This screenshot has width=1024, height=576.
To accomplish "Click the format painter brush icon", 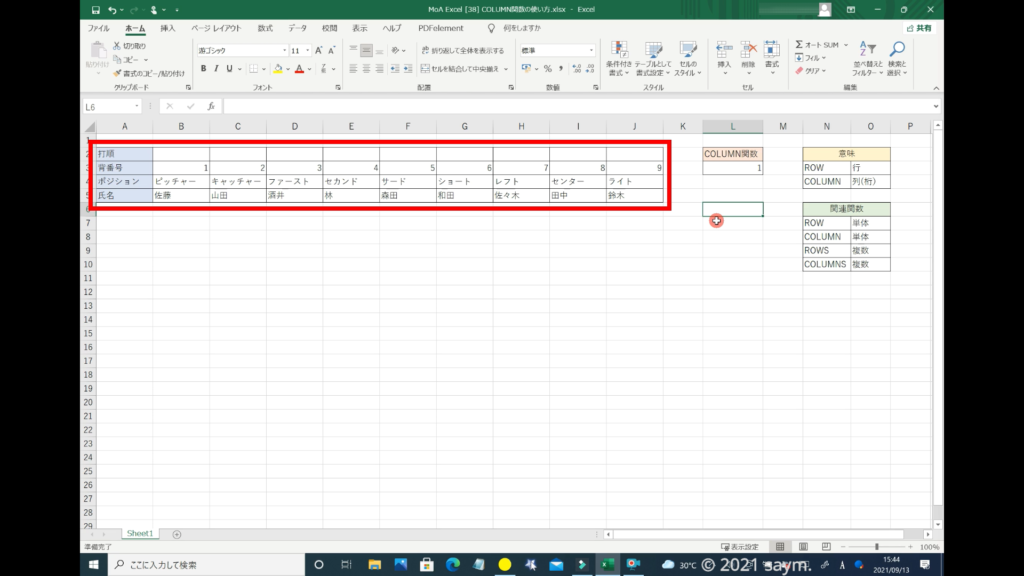I will (117, 73).
